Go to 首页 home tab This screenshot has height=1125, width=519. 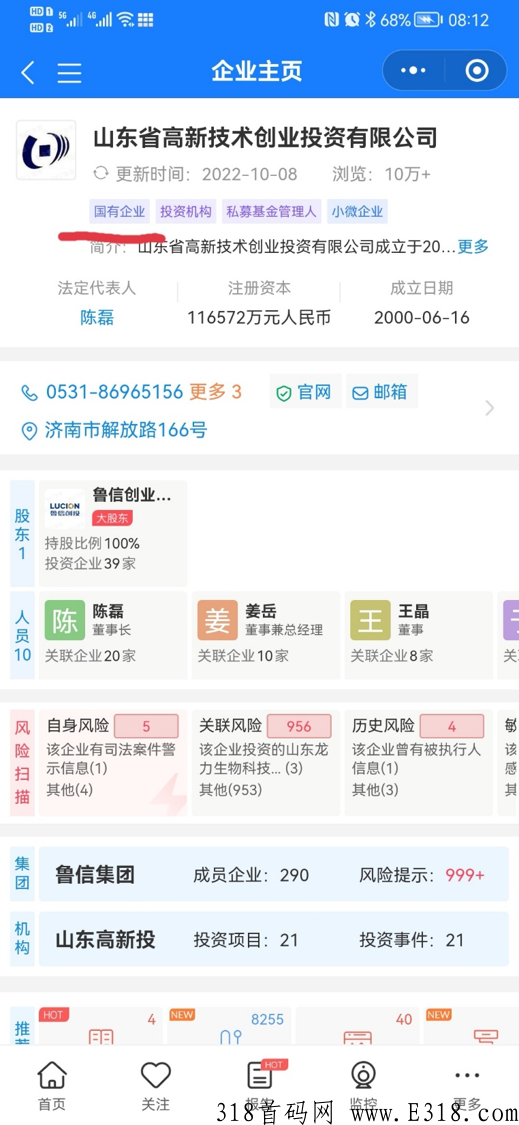tap(52, 1085)
